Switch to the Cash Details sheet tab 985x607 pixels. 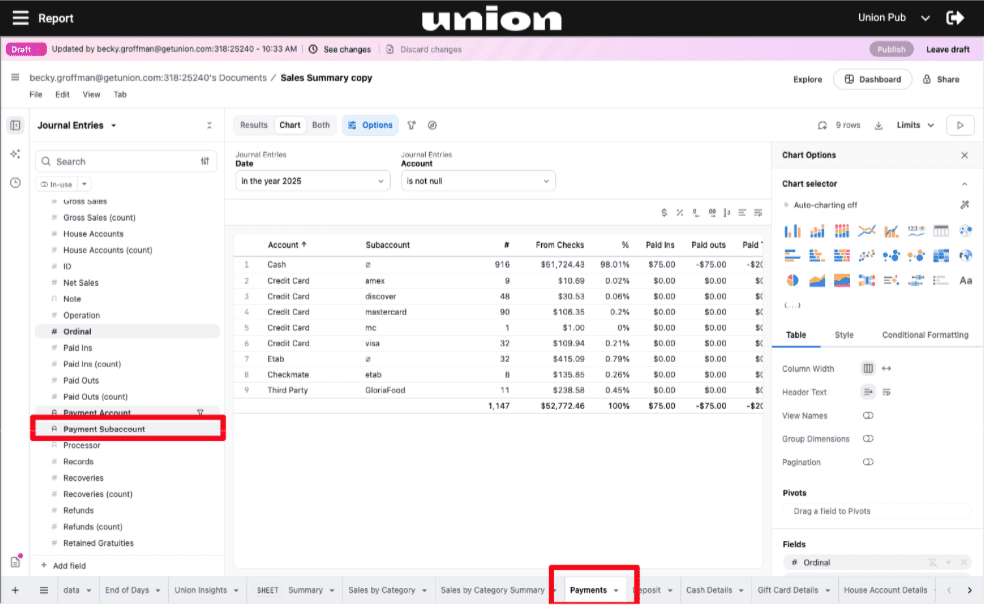708,591
